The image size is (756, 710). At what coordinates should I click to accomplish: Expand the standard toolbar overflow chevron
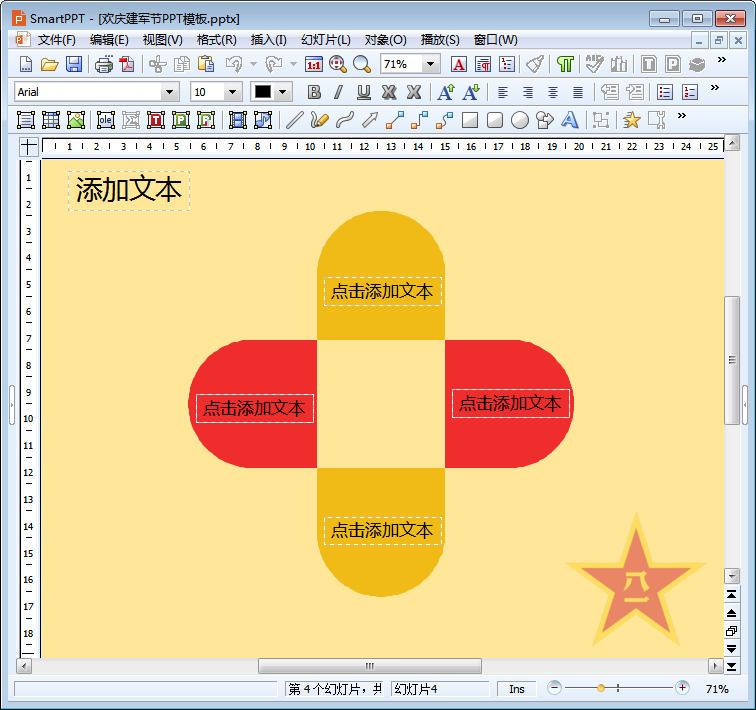coord(721,60)
